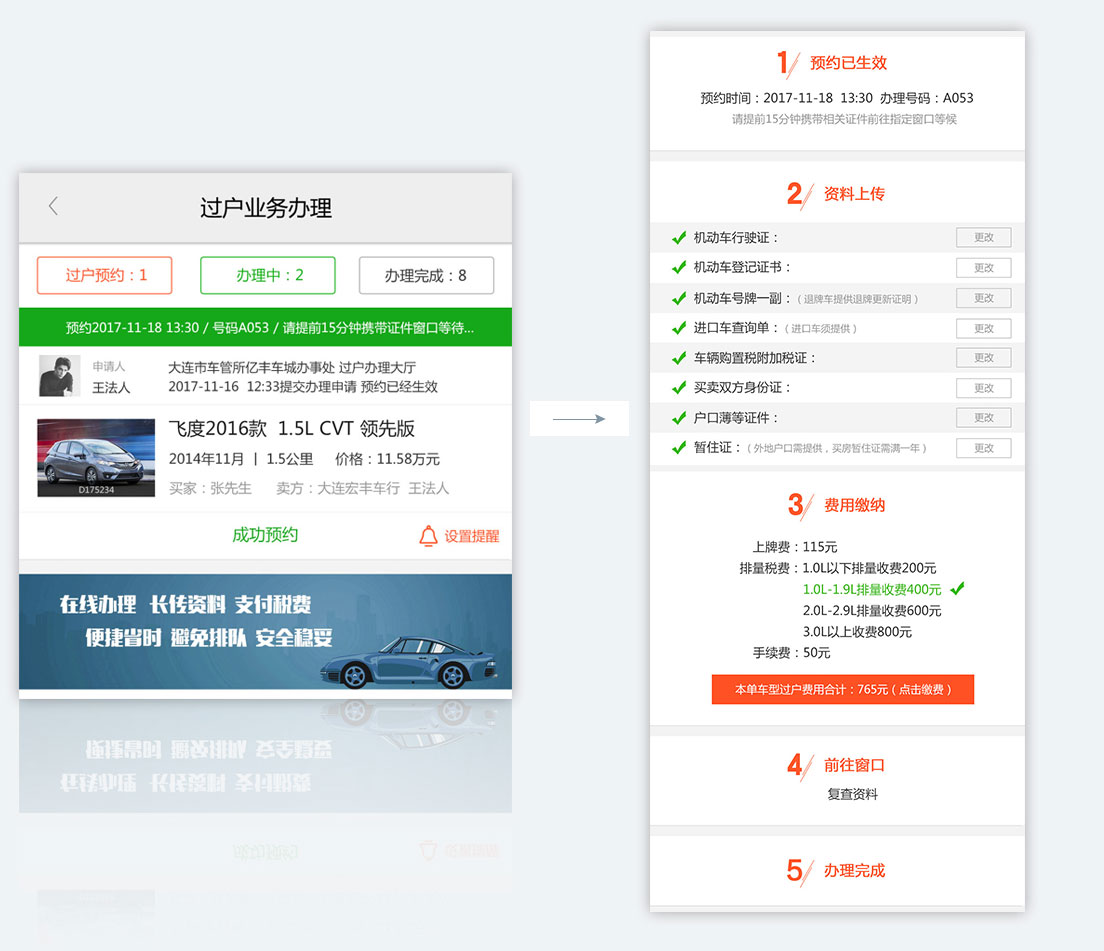
Task: Click the bell reminder icon
Action: click(428, 536)
